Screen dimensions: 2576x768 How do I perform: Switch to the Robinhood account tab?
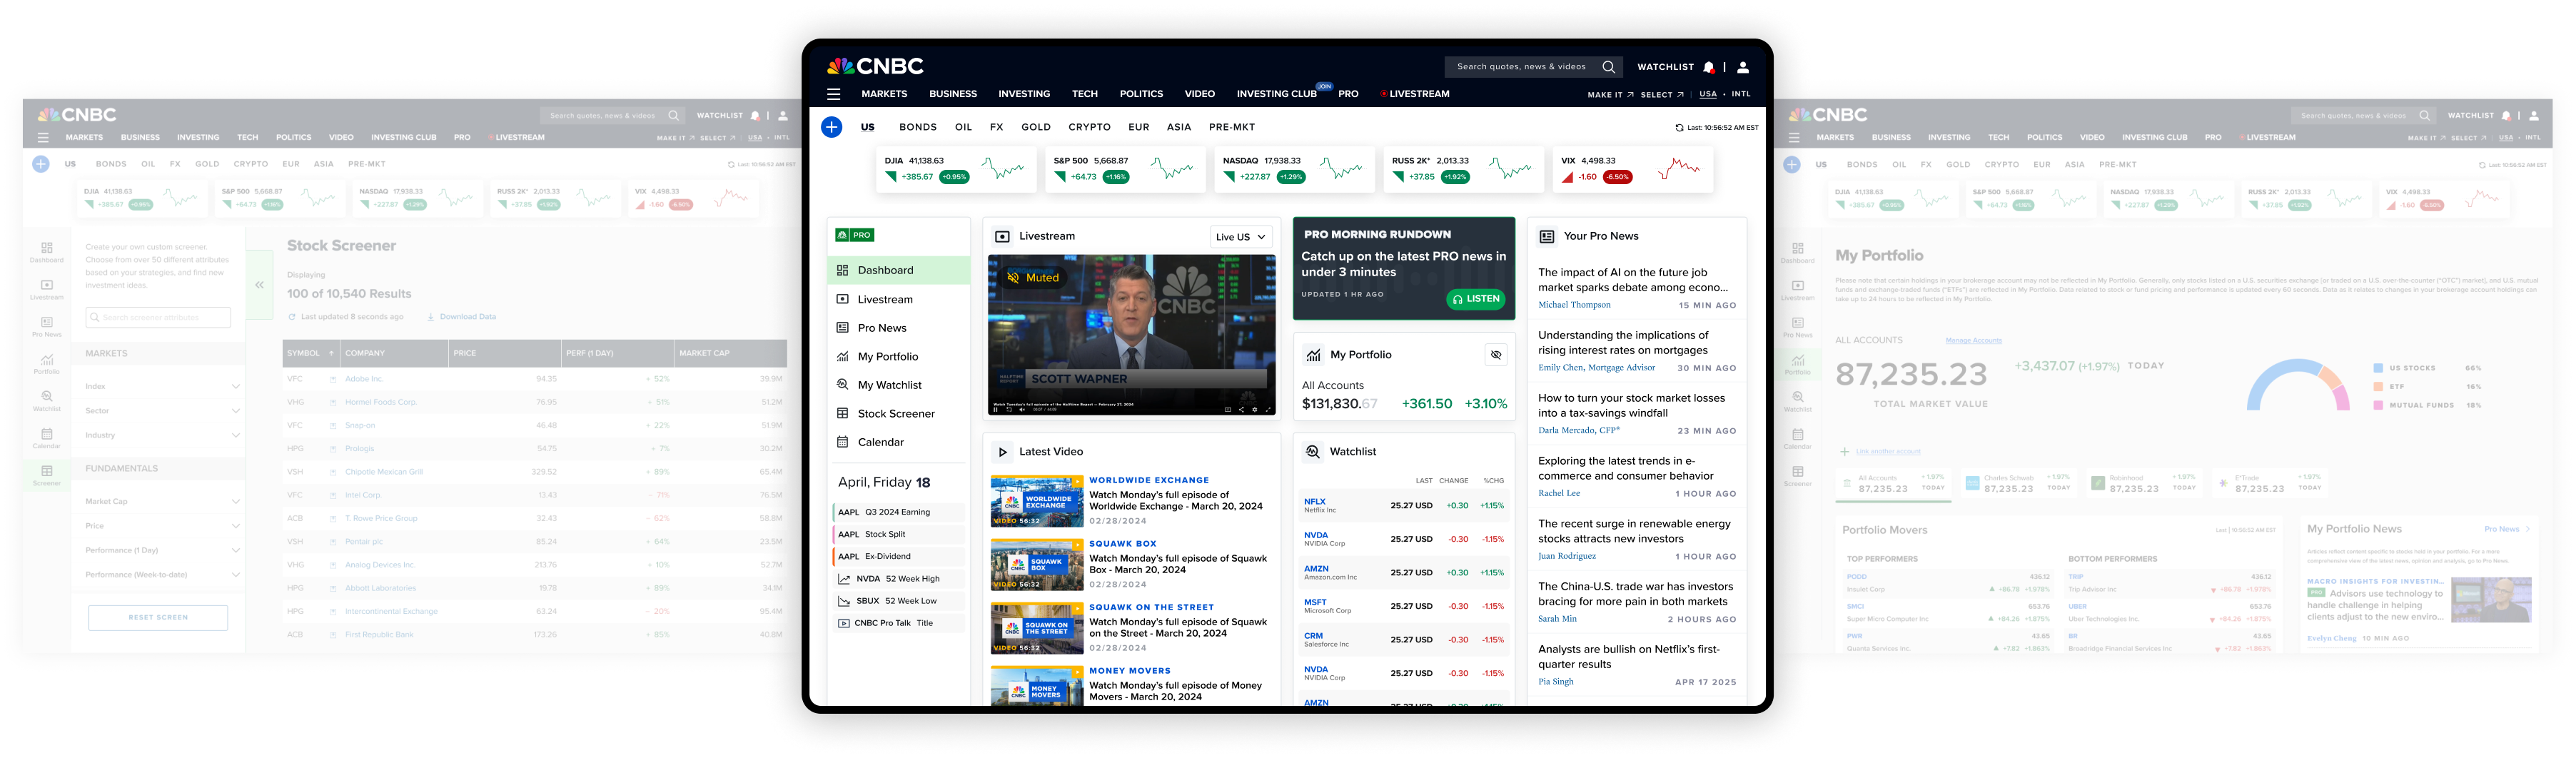[2144, 483]
